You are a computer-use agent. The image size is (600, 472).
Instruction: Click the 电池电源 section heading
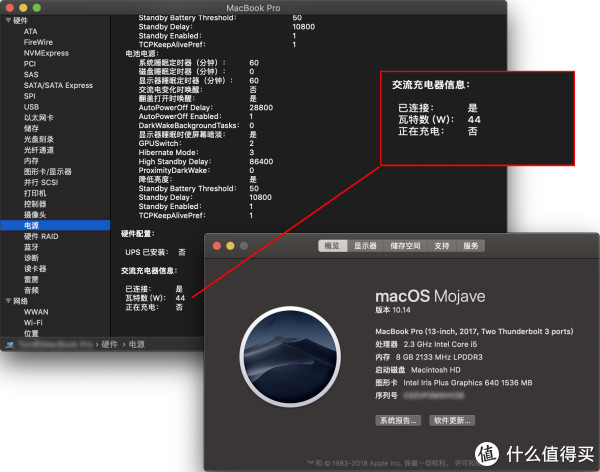click(x=142, y=54)
